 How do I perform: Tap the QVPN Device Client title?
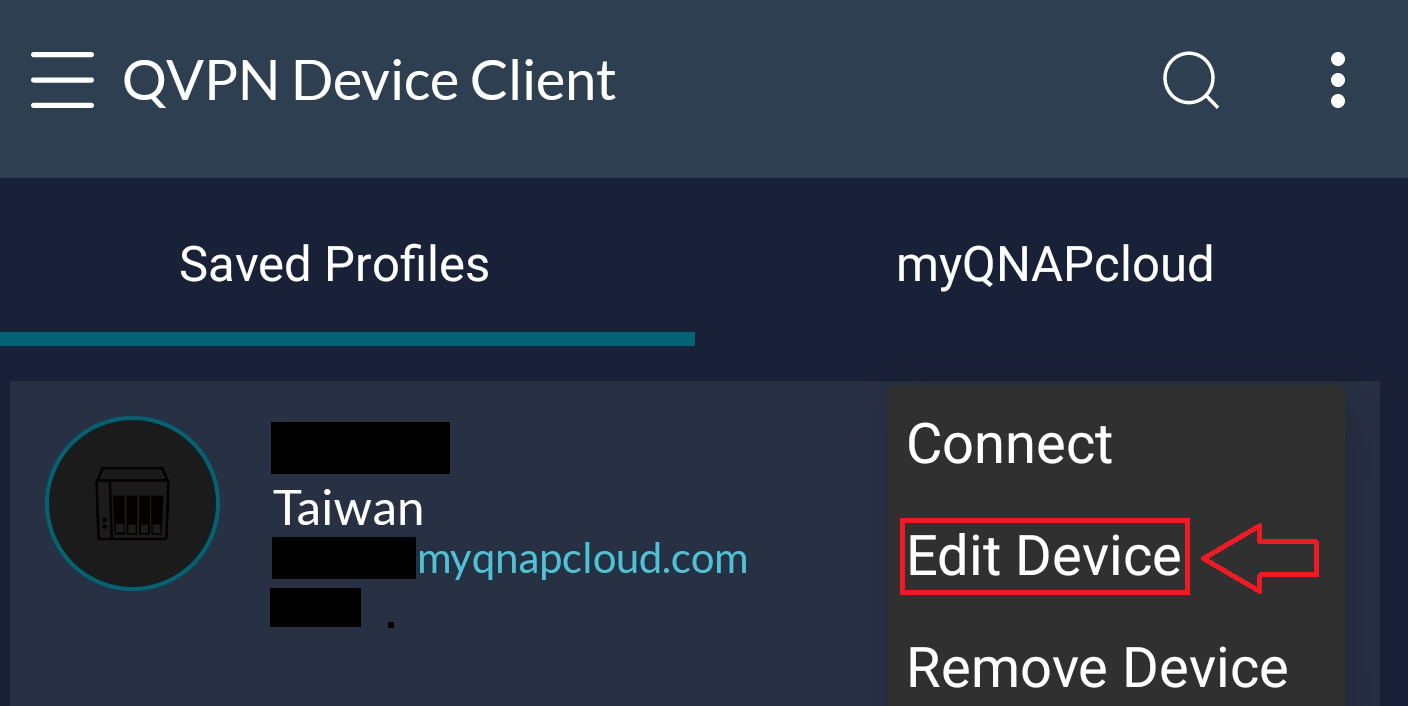(368, 80)
